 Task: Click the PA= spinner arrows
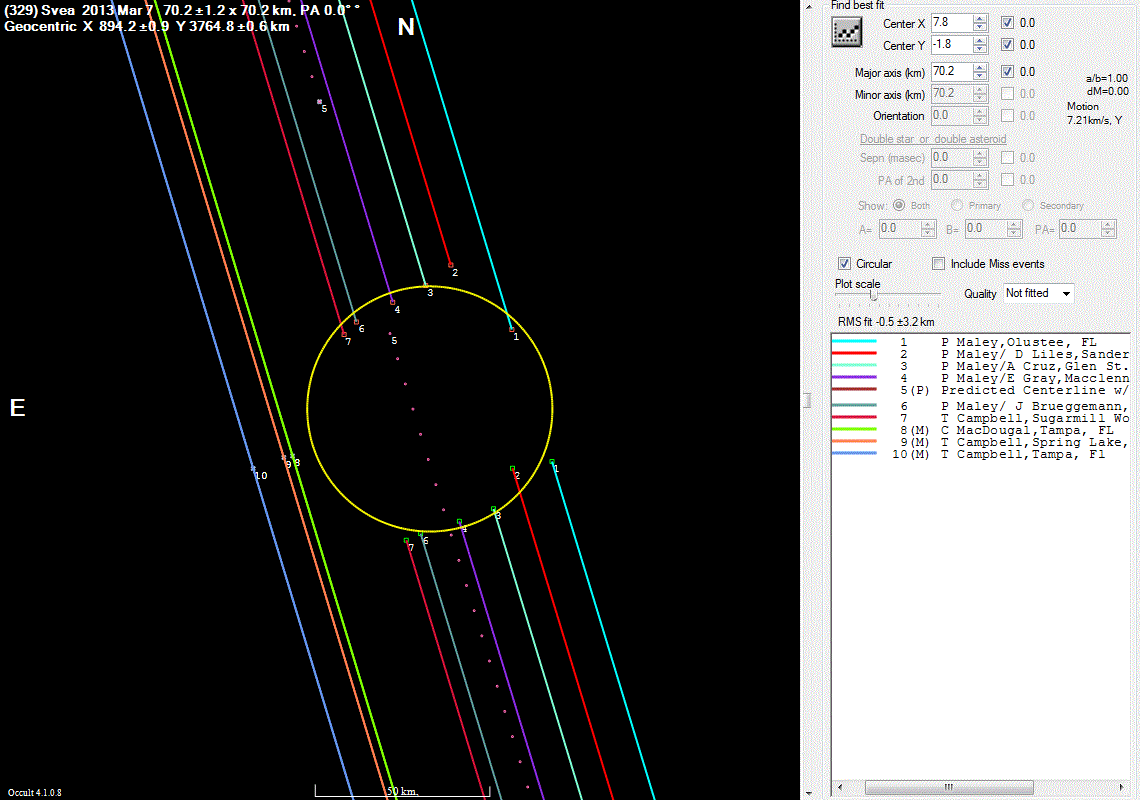[x=1107, y=228]
